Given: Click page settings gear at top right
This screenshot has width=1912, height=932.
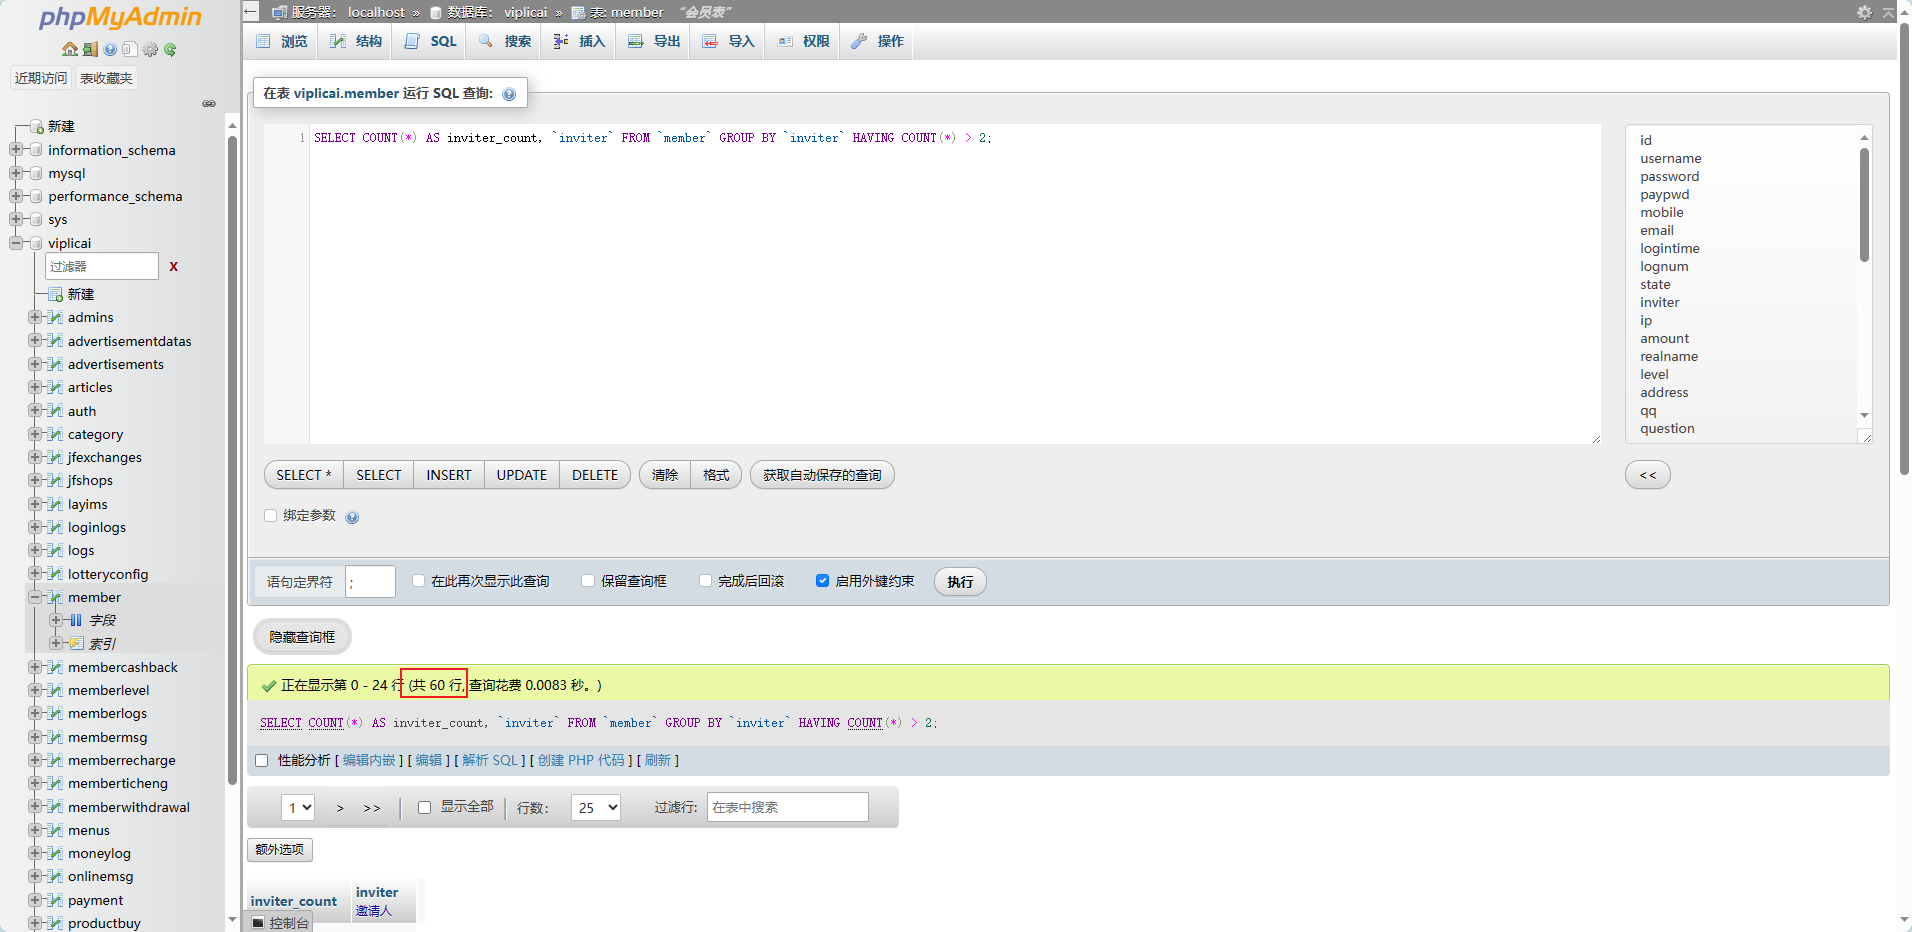Looking at the screenshot, I should [1864, 12].
